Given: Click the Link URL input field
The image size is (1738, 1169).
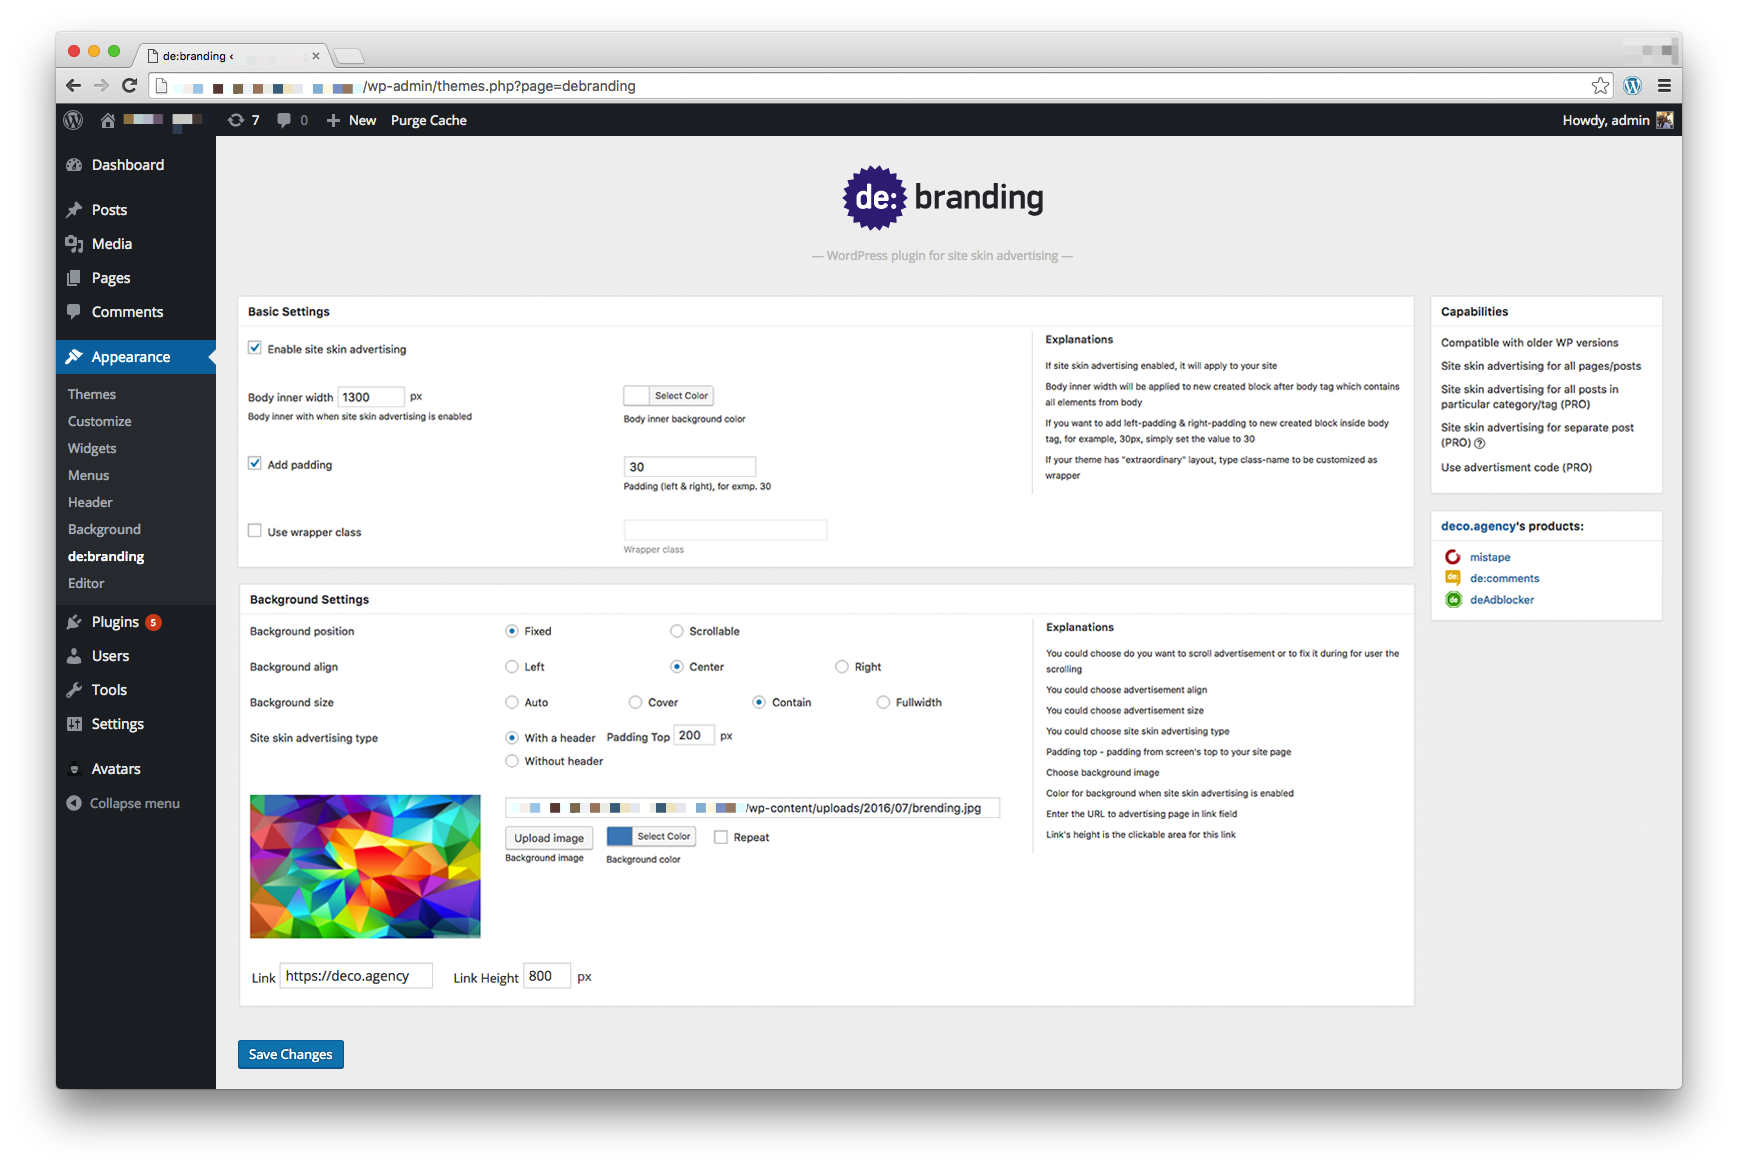Looking at the screenshot, I should tap(356, 976).
